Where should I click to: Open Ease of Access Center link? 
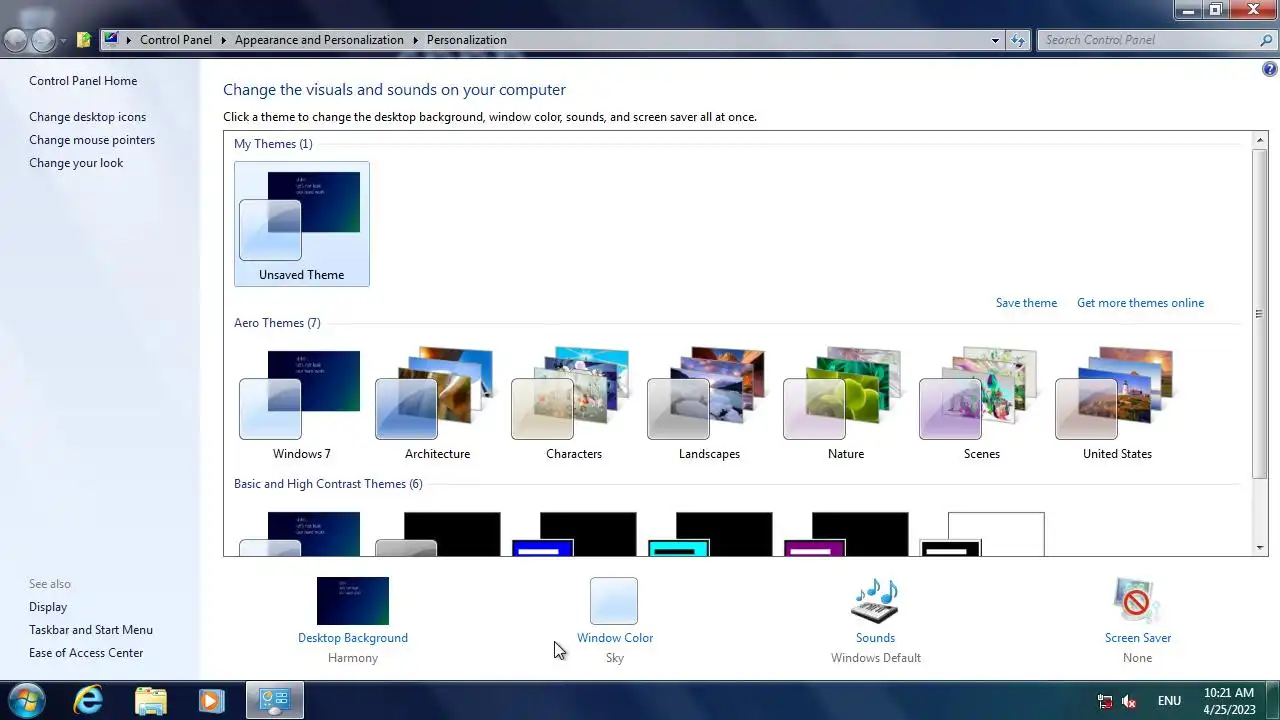[x=86, y=653]
